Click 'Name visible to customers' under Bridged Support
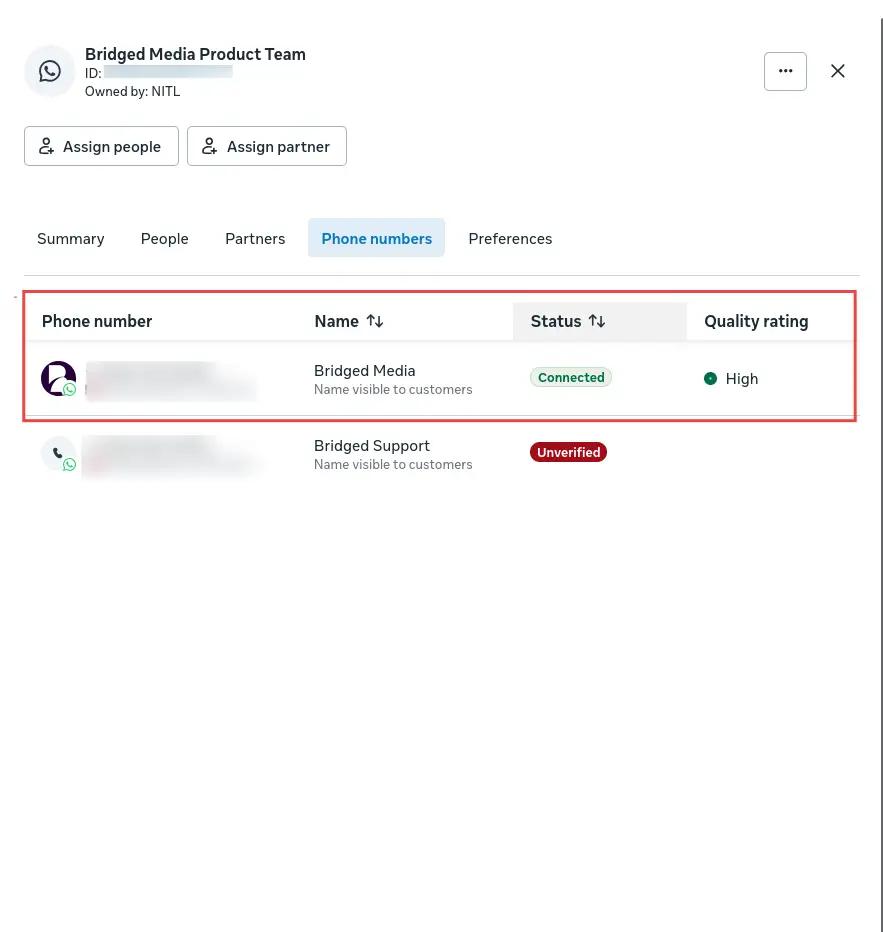 [x=393, y=464]
